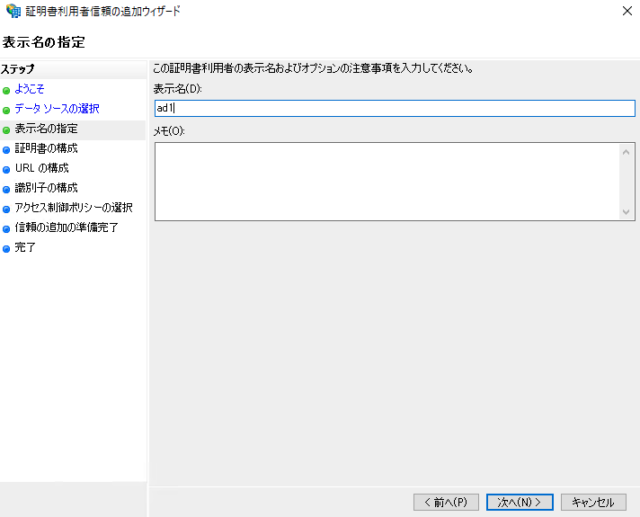640x517 pixels.
Task: Click the ステップ header
Action: [x=18, y=69]
